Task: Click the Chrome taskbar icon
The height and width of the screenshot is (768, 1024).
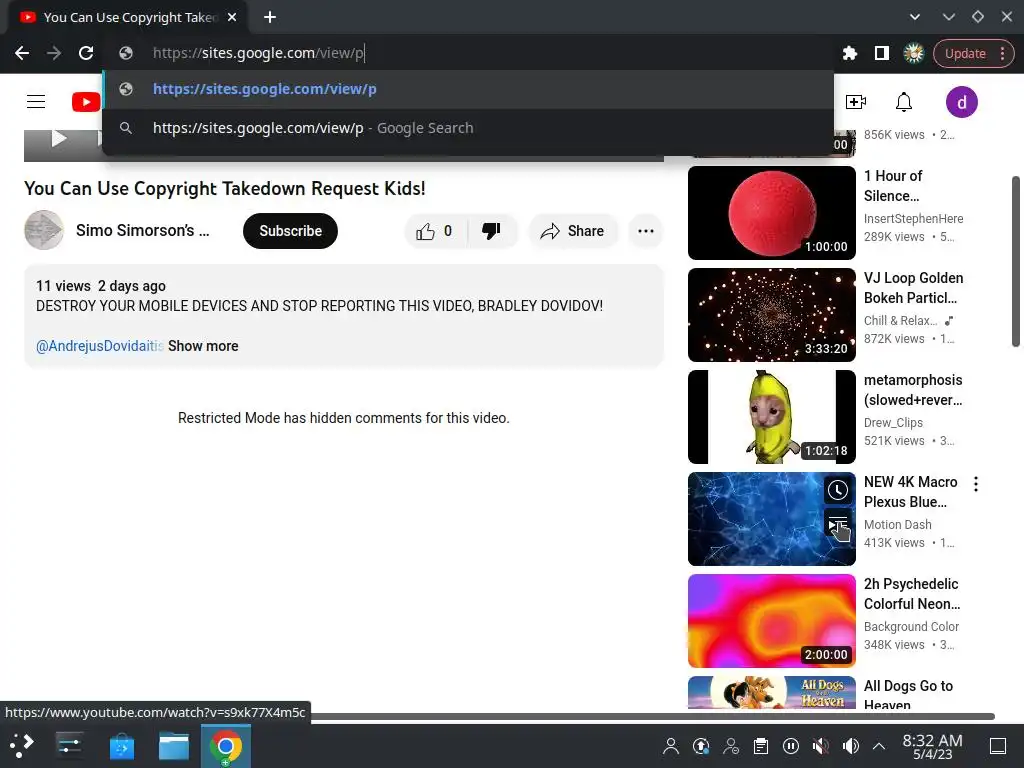Action: (x=226, y=746)
